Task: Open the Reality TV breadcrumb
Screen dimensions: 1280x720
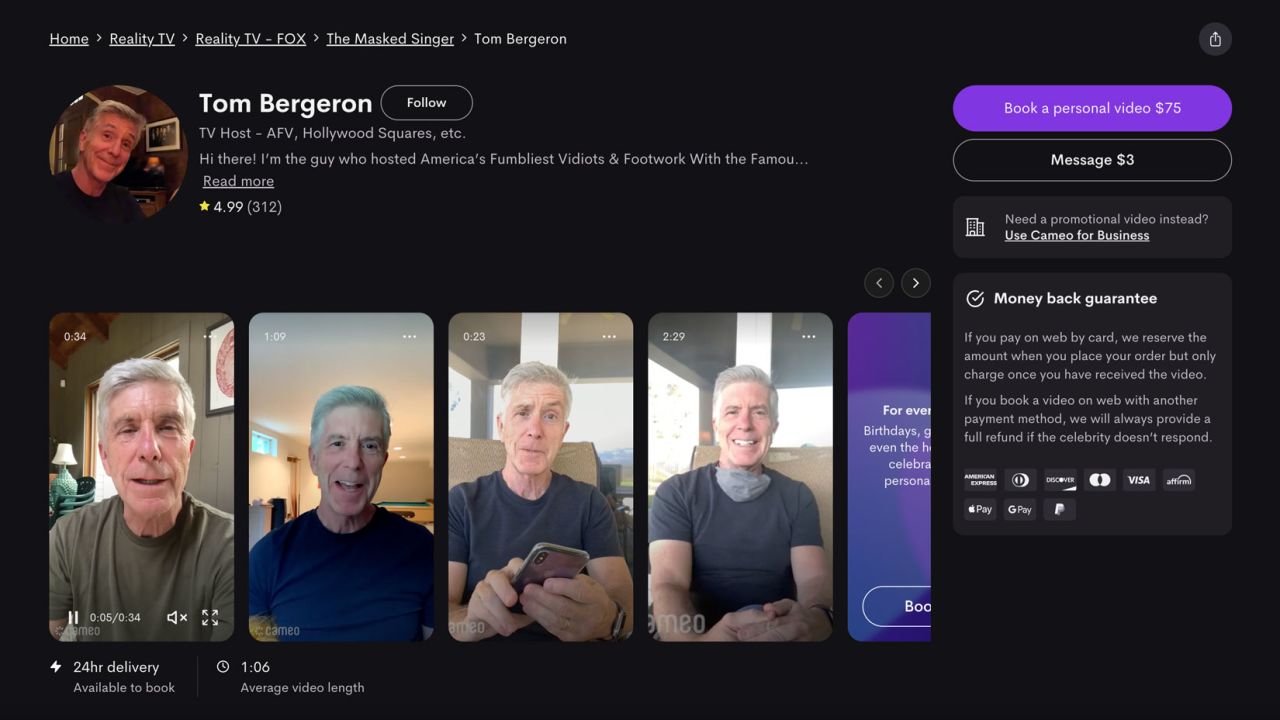Action: point(142,39)
